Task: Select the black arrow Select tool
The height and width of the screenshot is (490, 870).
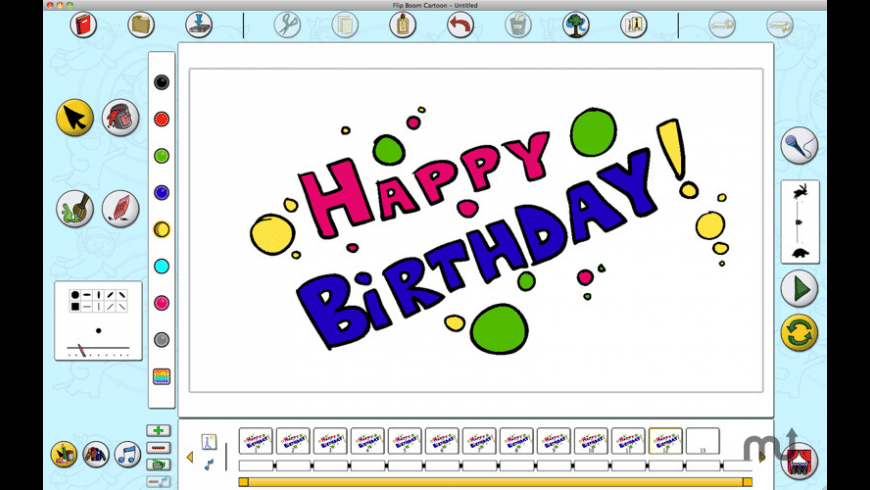Action: (x=75, y=117)
